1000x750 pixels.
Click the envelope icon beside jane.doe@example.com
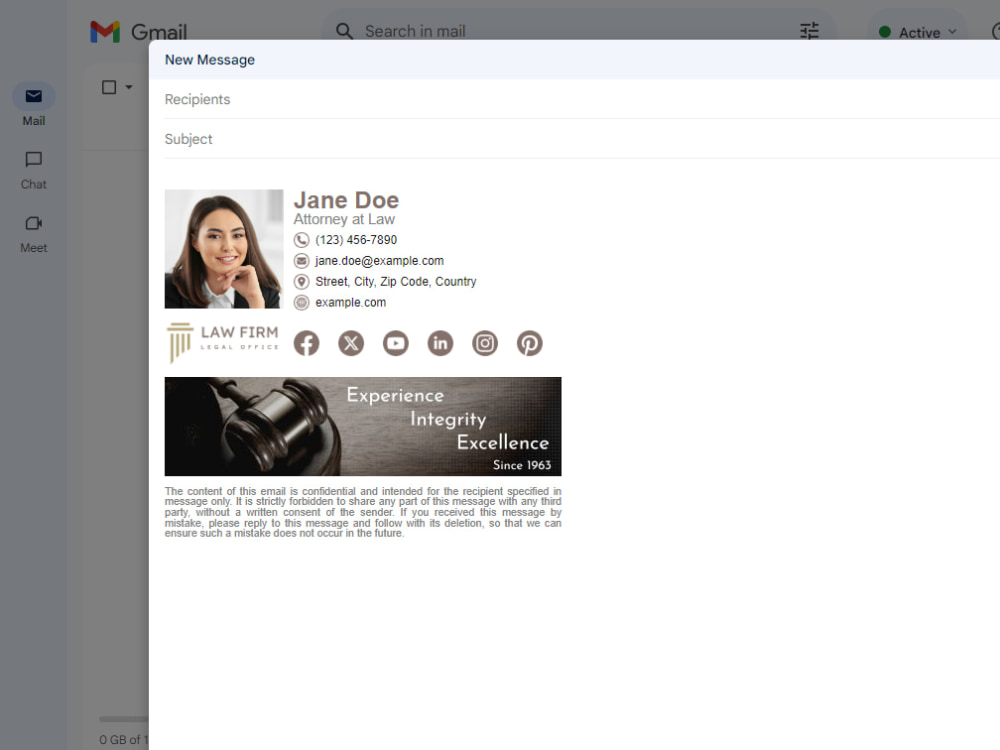point(302,261)
